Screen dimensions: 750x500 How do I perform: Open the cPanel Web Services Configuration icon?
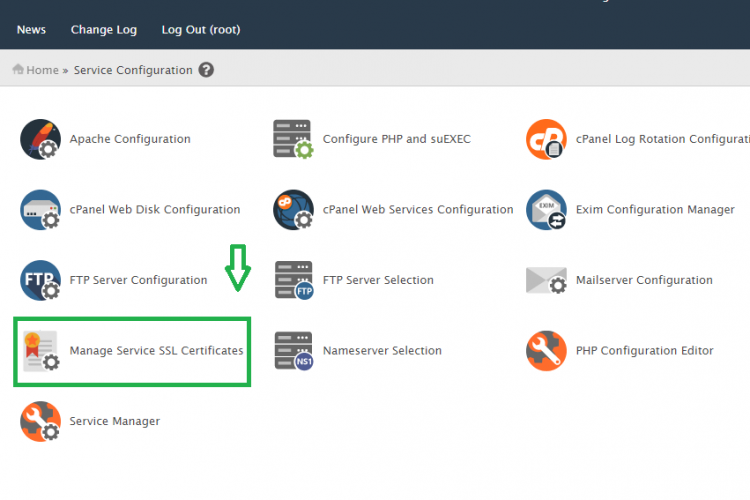293,210
